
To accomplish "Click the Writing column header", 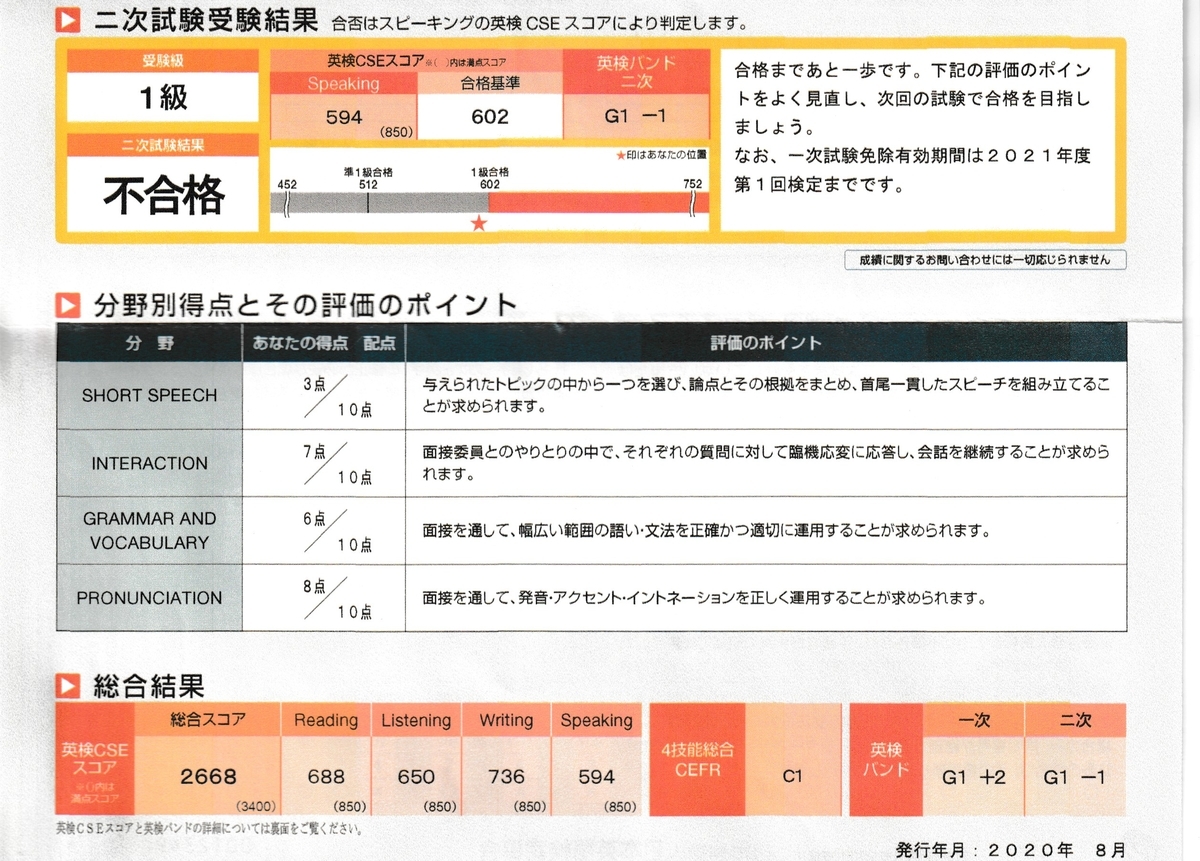I will pyautogui.click(x=506, y=720).
